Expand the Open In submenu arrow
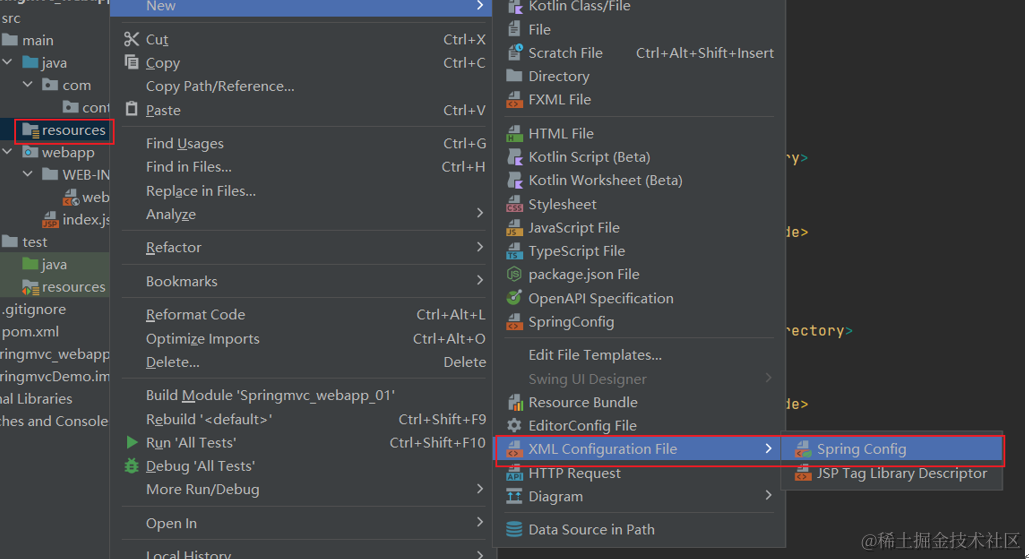This screenshot has width=1029, height=559. 480,522
